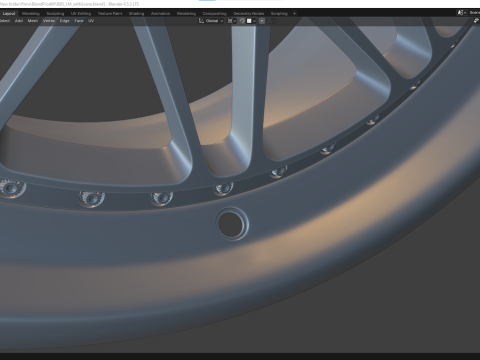Screen dimensions: 480x360
Task: Switch to the Layout workspace tab
Action: click(9, 14)
